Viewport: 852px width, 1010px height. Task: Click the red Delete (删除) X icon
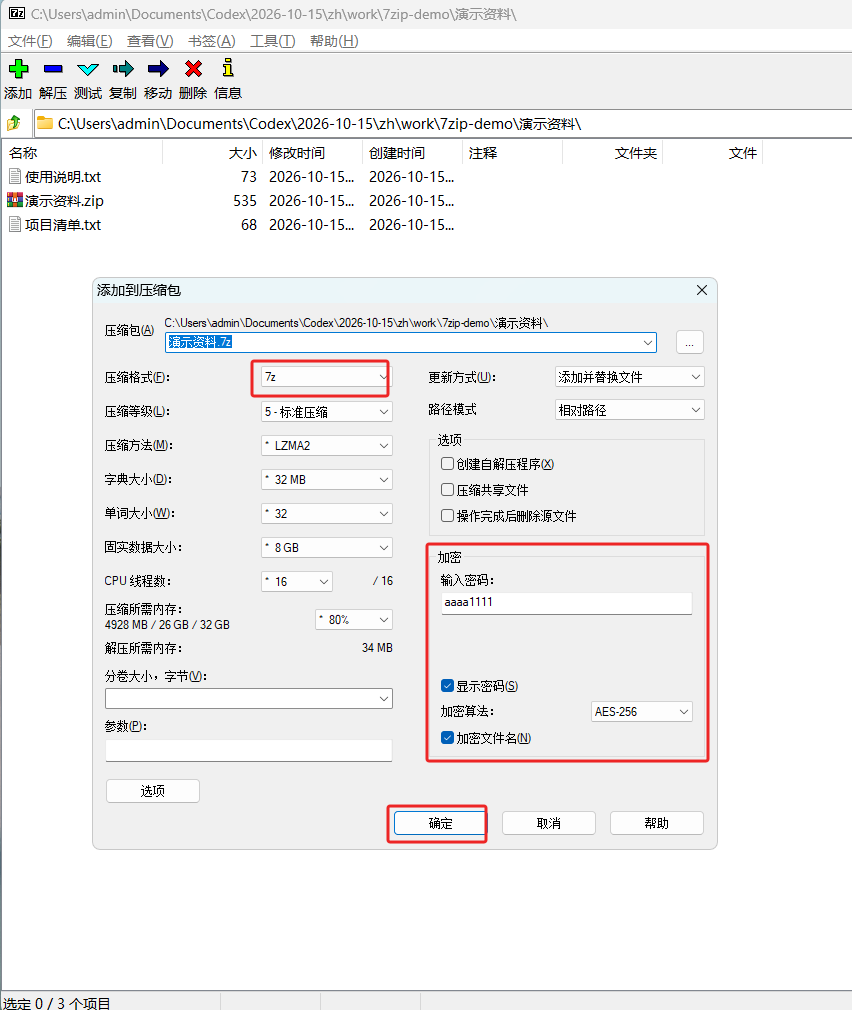pyautogui.click(x=193, y=68)
